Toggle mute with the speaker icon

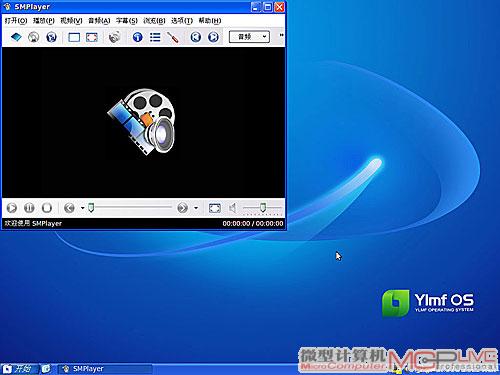233,208
